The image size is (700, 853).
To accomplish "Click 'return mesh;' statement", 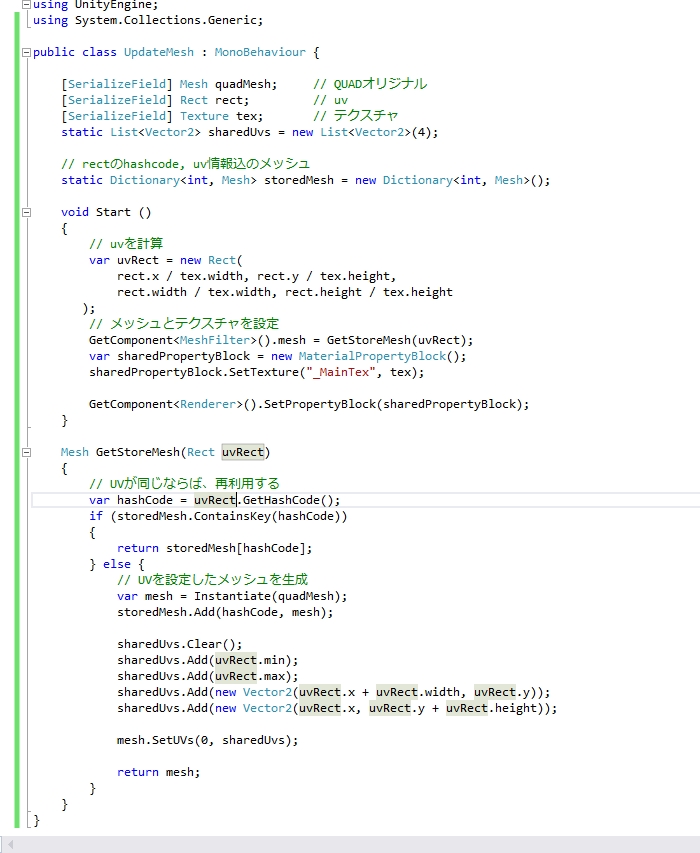I will [158, 772].
